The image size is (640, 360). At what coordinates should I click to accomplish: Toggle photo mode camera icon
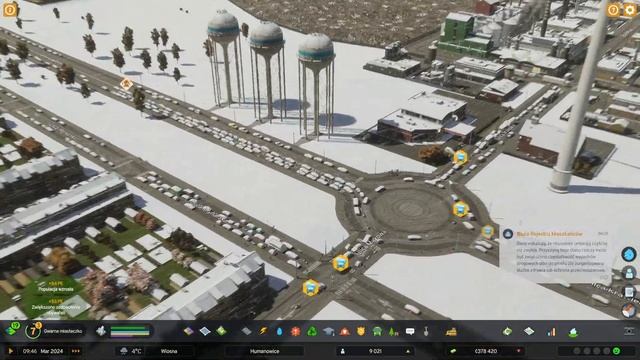click(x=630, y=331)
